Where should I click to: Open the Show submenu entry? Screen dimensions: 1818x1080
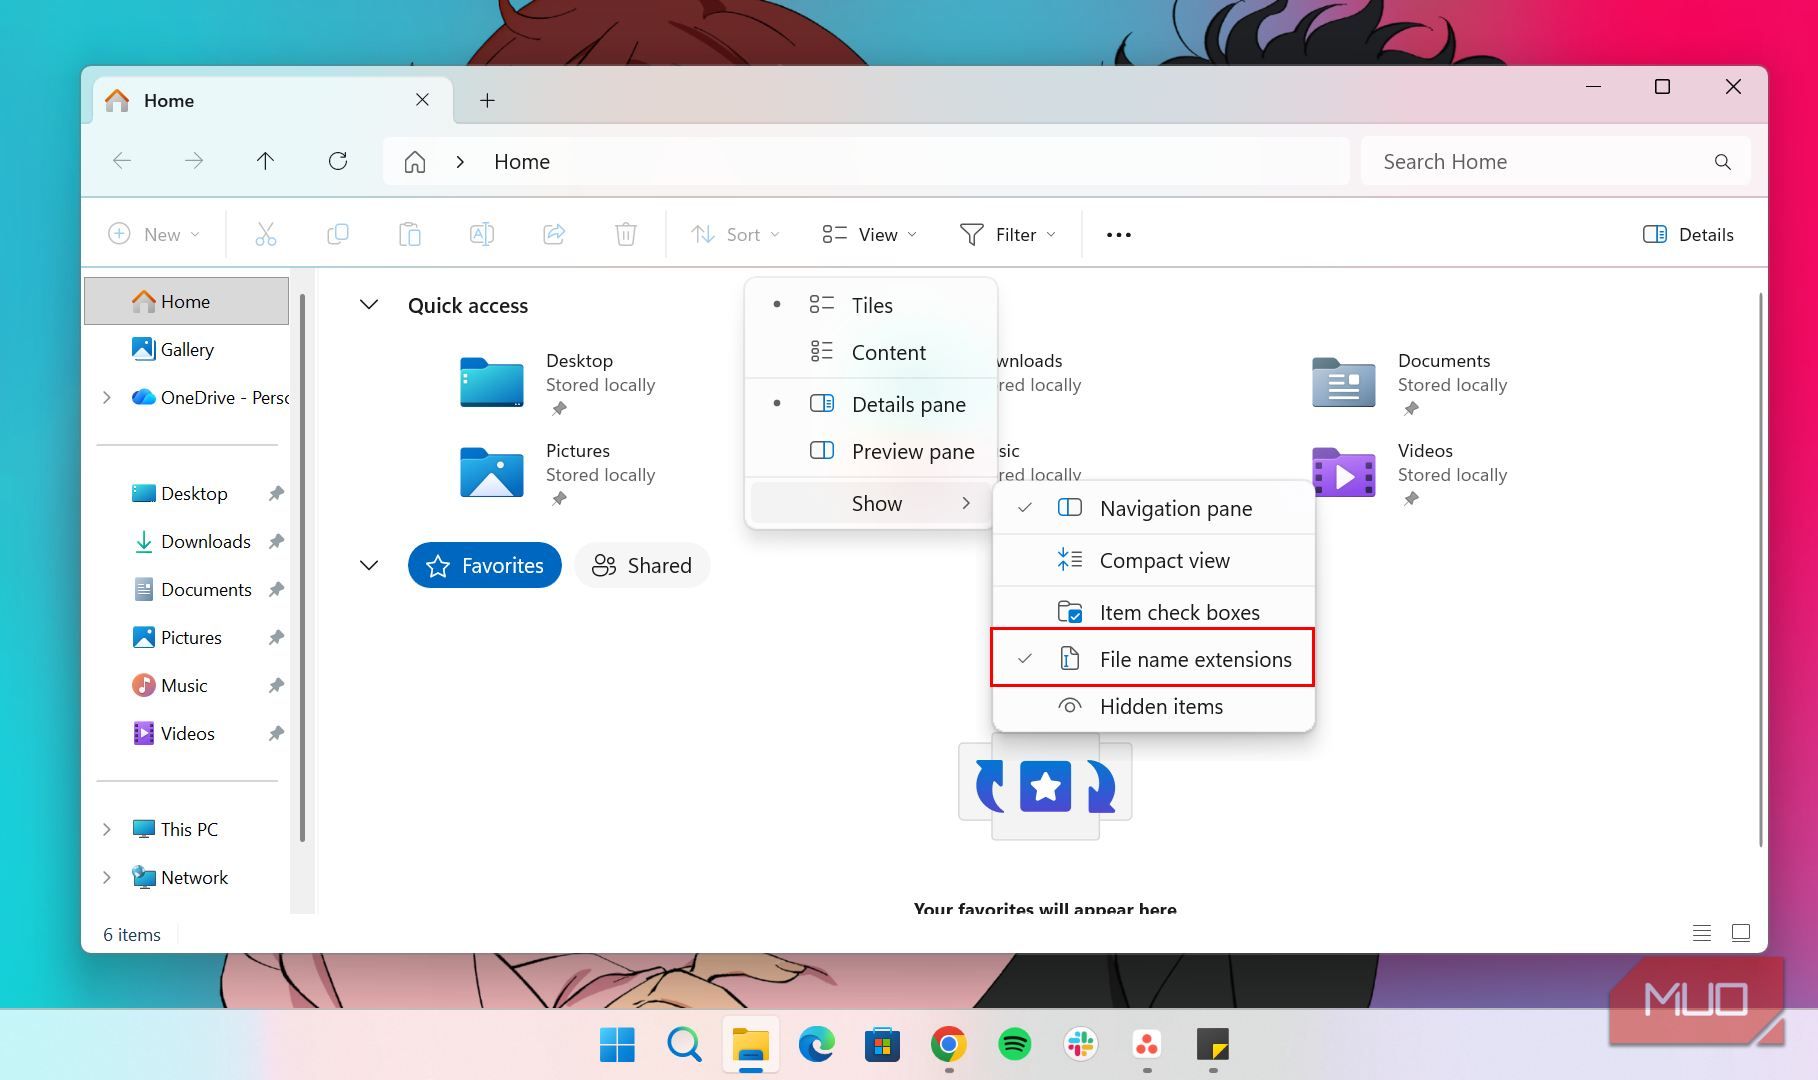pos(871,503)
